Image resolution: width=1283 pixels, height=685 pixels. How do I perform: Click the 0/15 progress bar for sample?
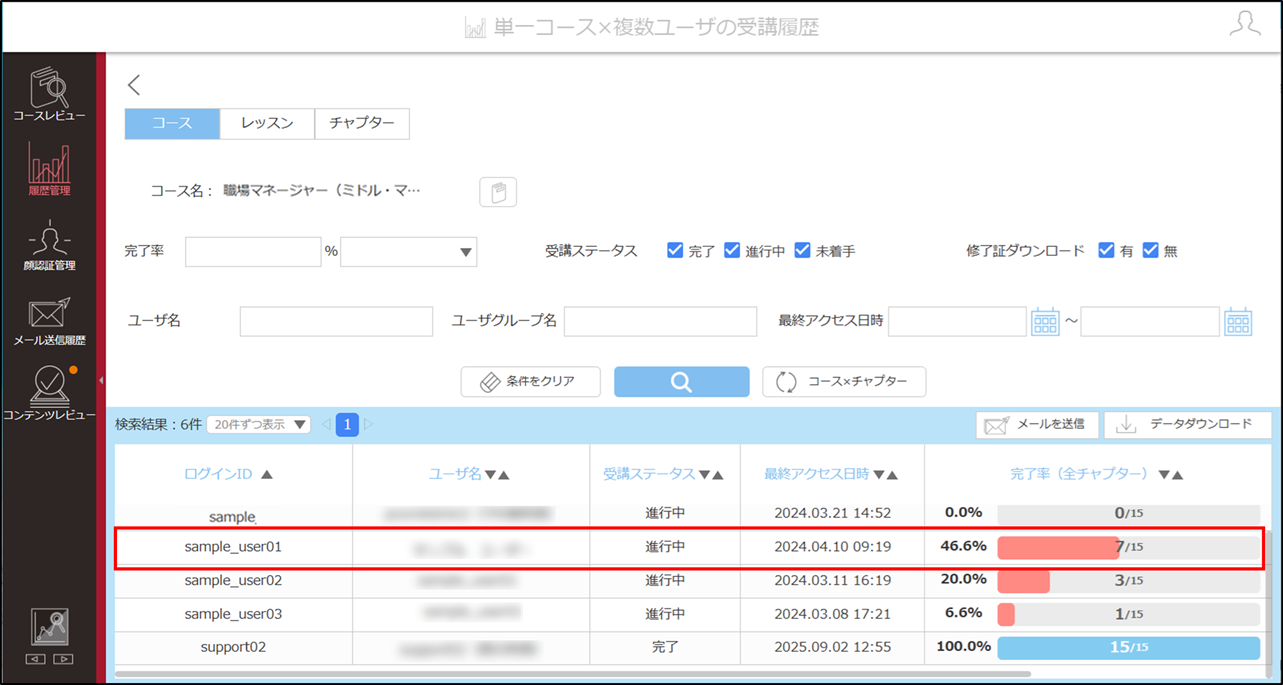pos(1128,513)
